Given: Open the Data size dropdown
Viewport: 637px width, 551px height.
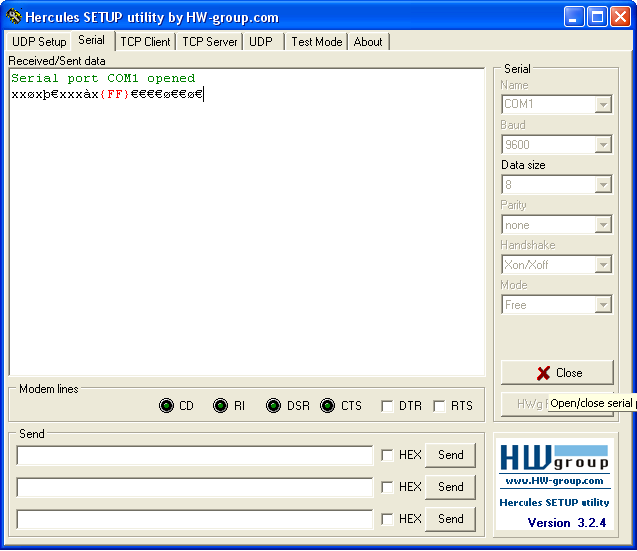Looking at the screenshot, I should pos(603,185).
